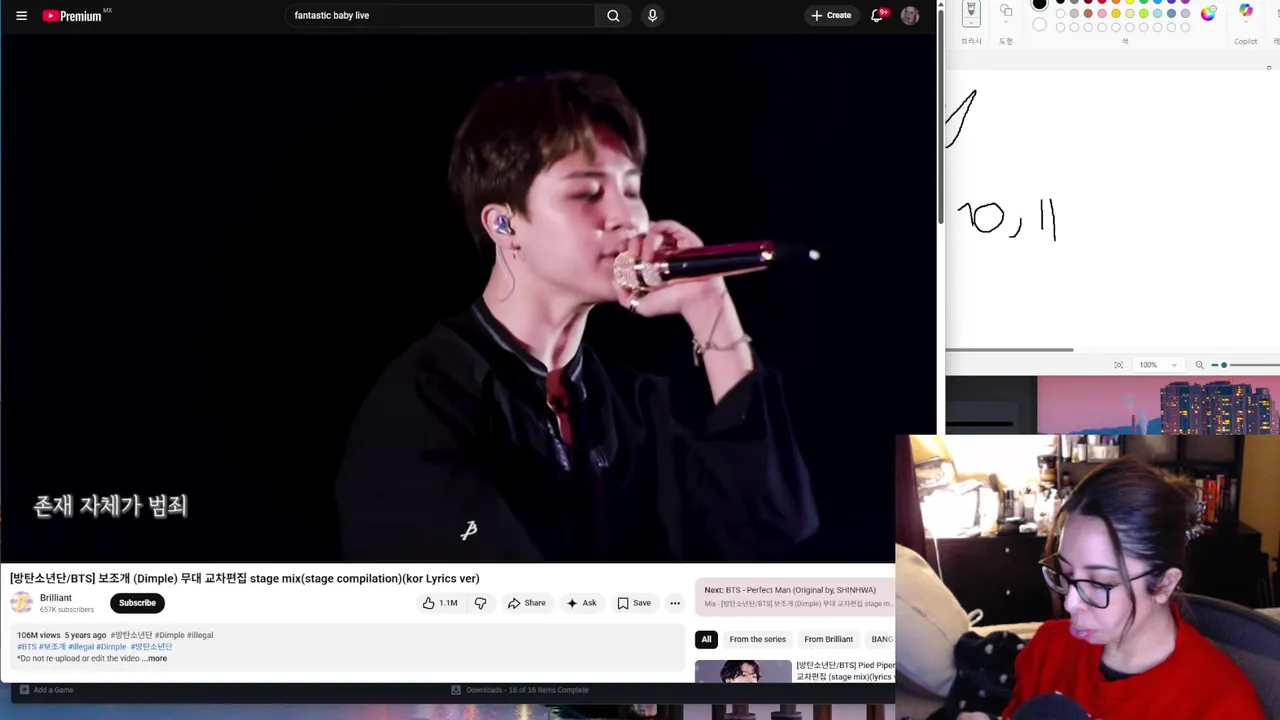This screenshot has height=720, width=1280.
Task: Open the Brilliant channel name link
Action: (x=56, y=598)
